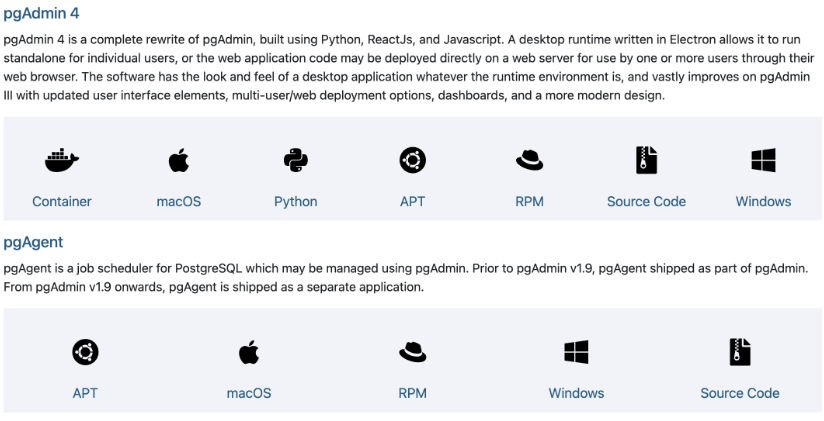
Task: Click the pgAdmin 4 heading
Action: 42,13
